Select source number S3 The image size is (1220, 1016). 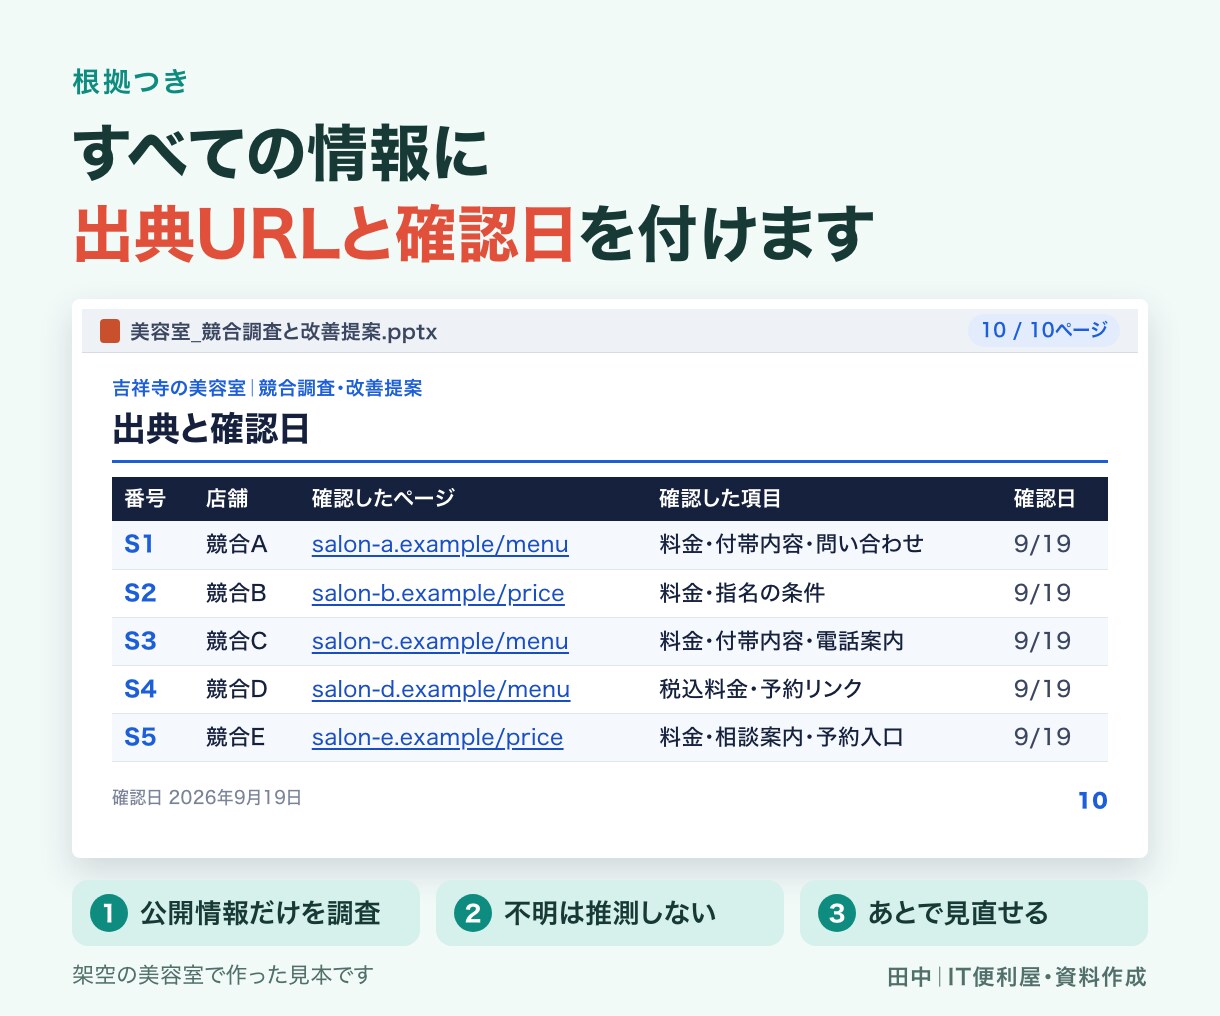[x=140, y=641]
